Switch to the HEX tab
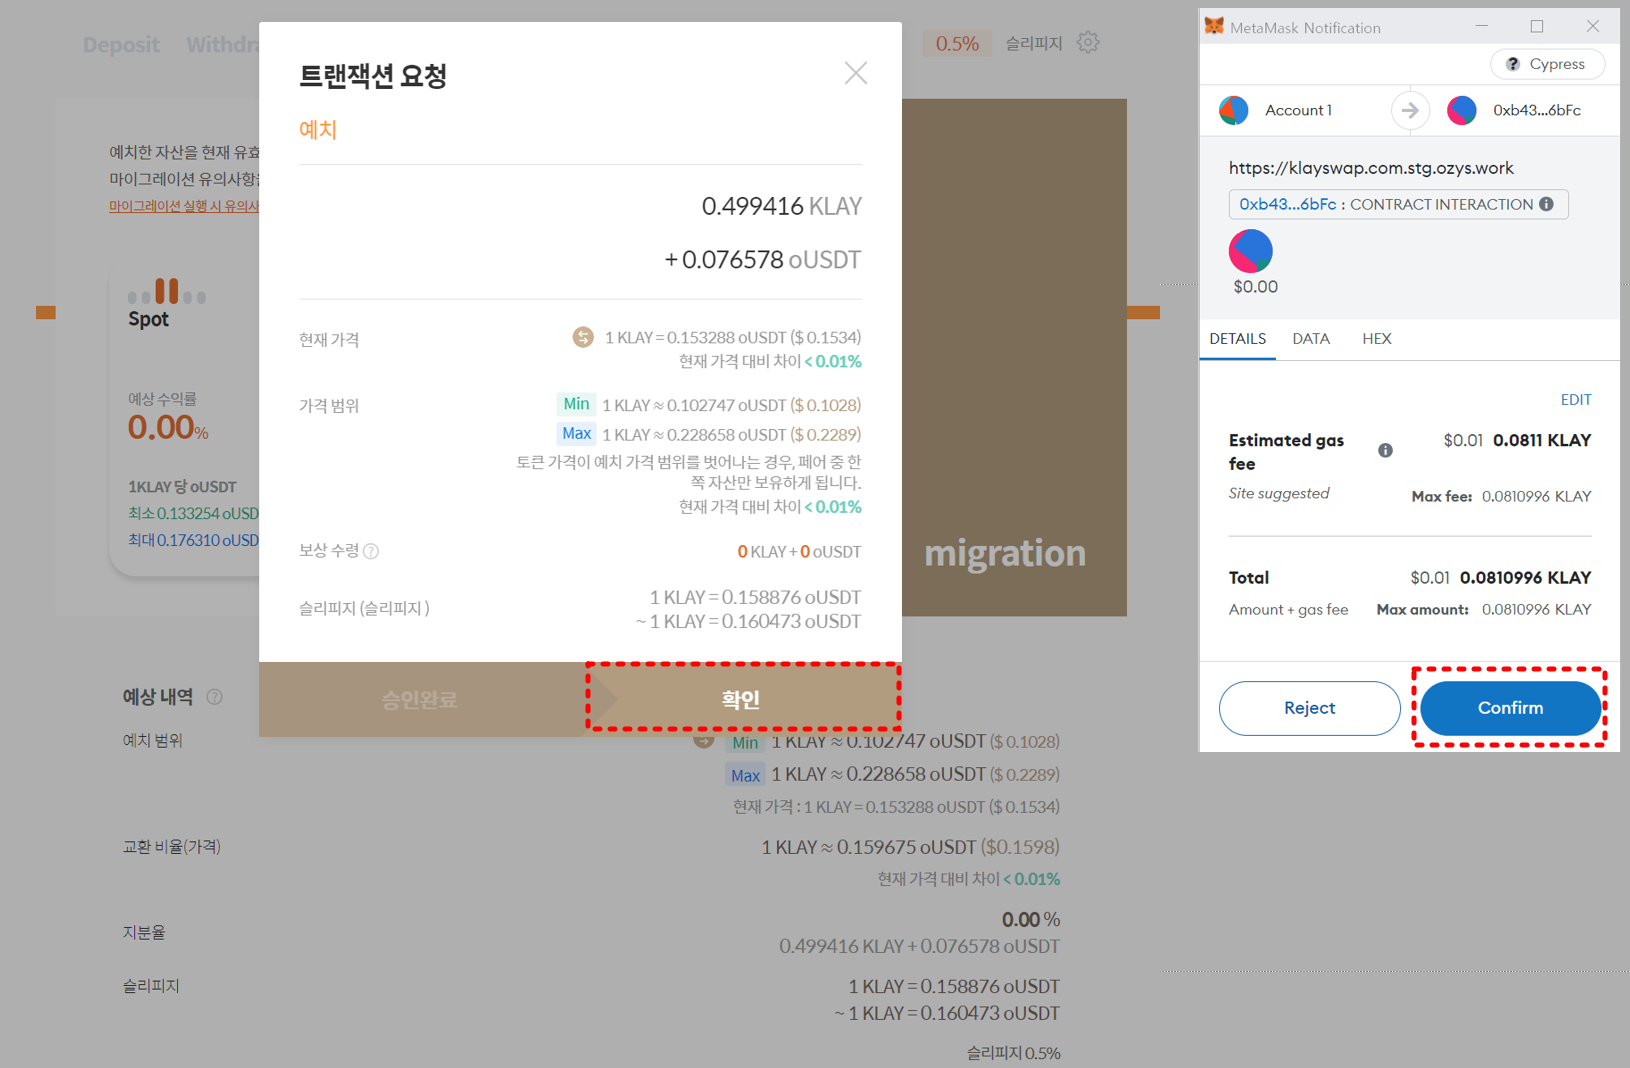This screenshot has width=1630, height=1068. point(1376,339)
